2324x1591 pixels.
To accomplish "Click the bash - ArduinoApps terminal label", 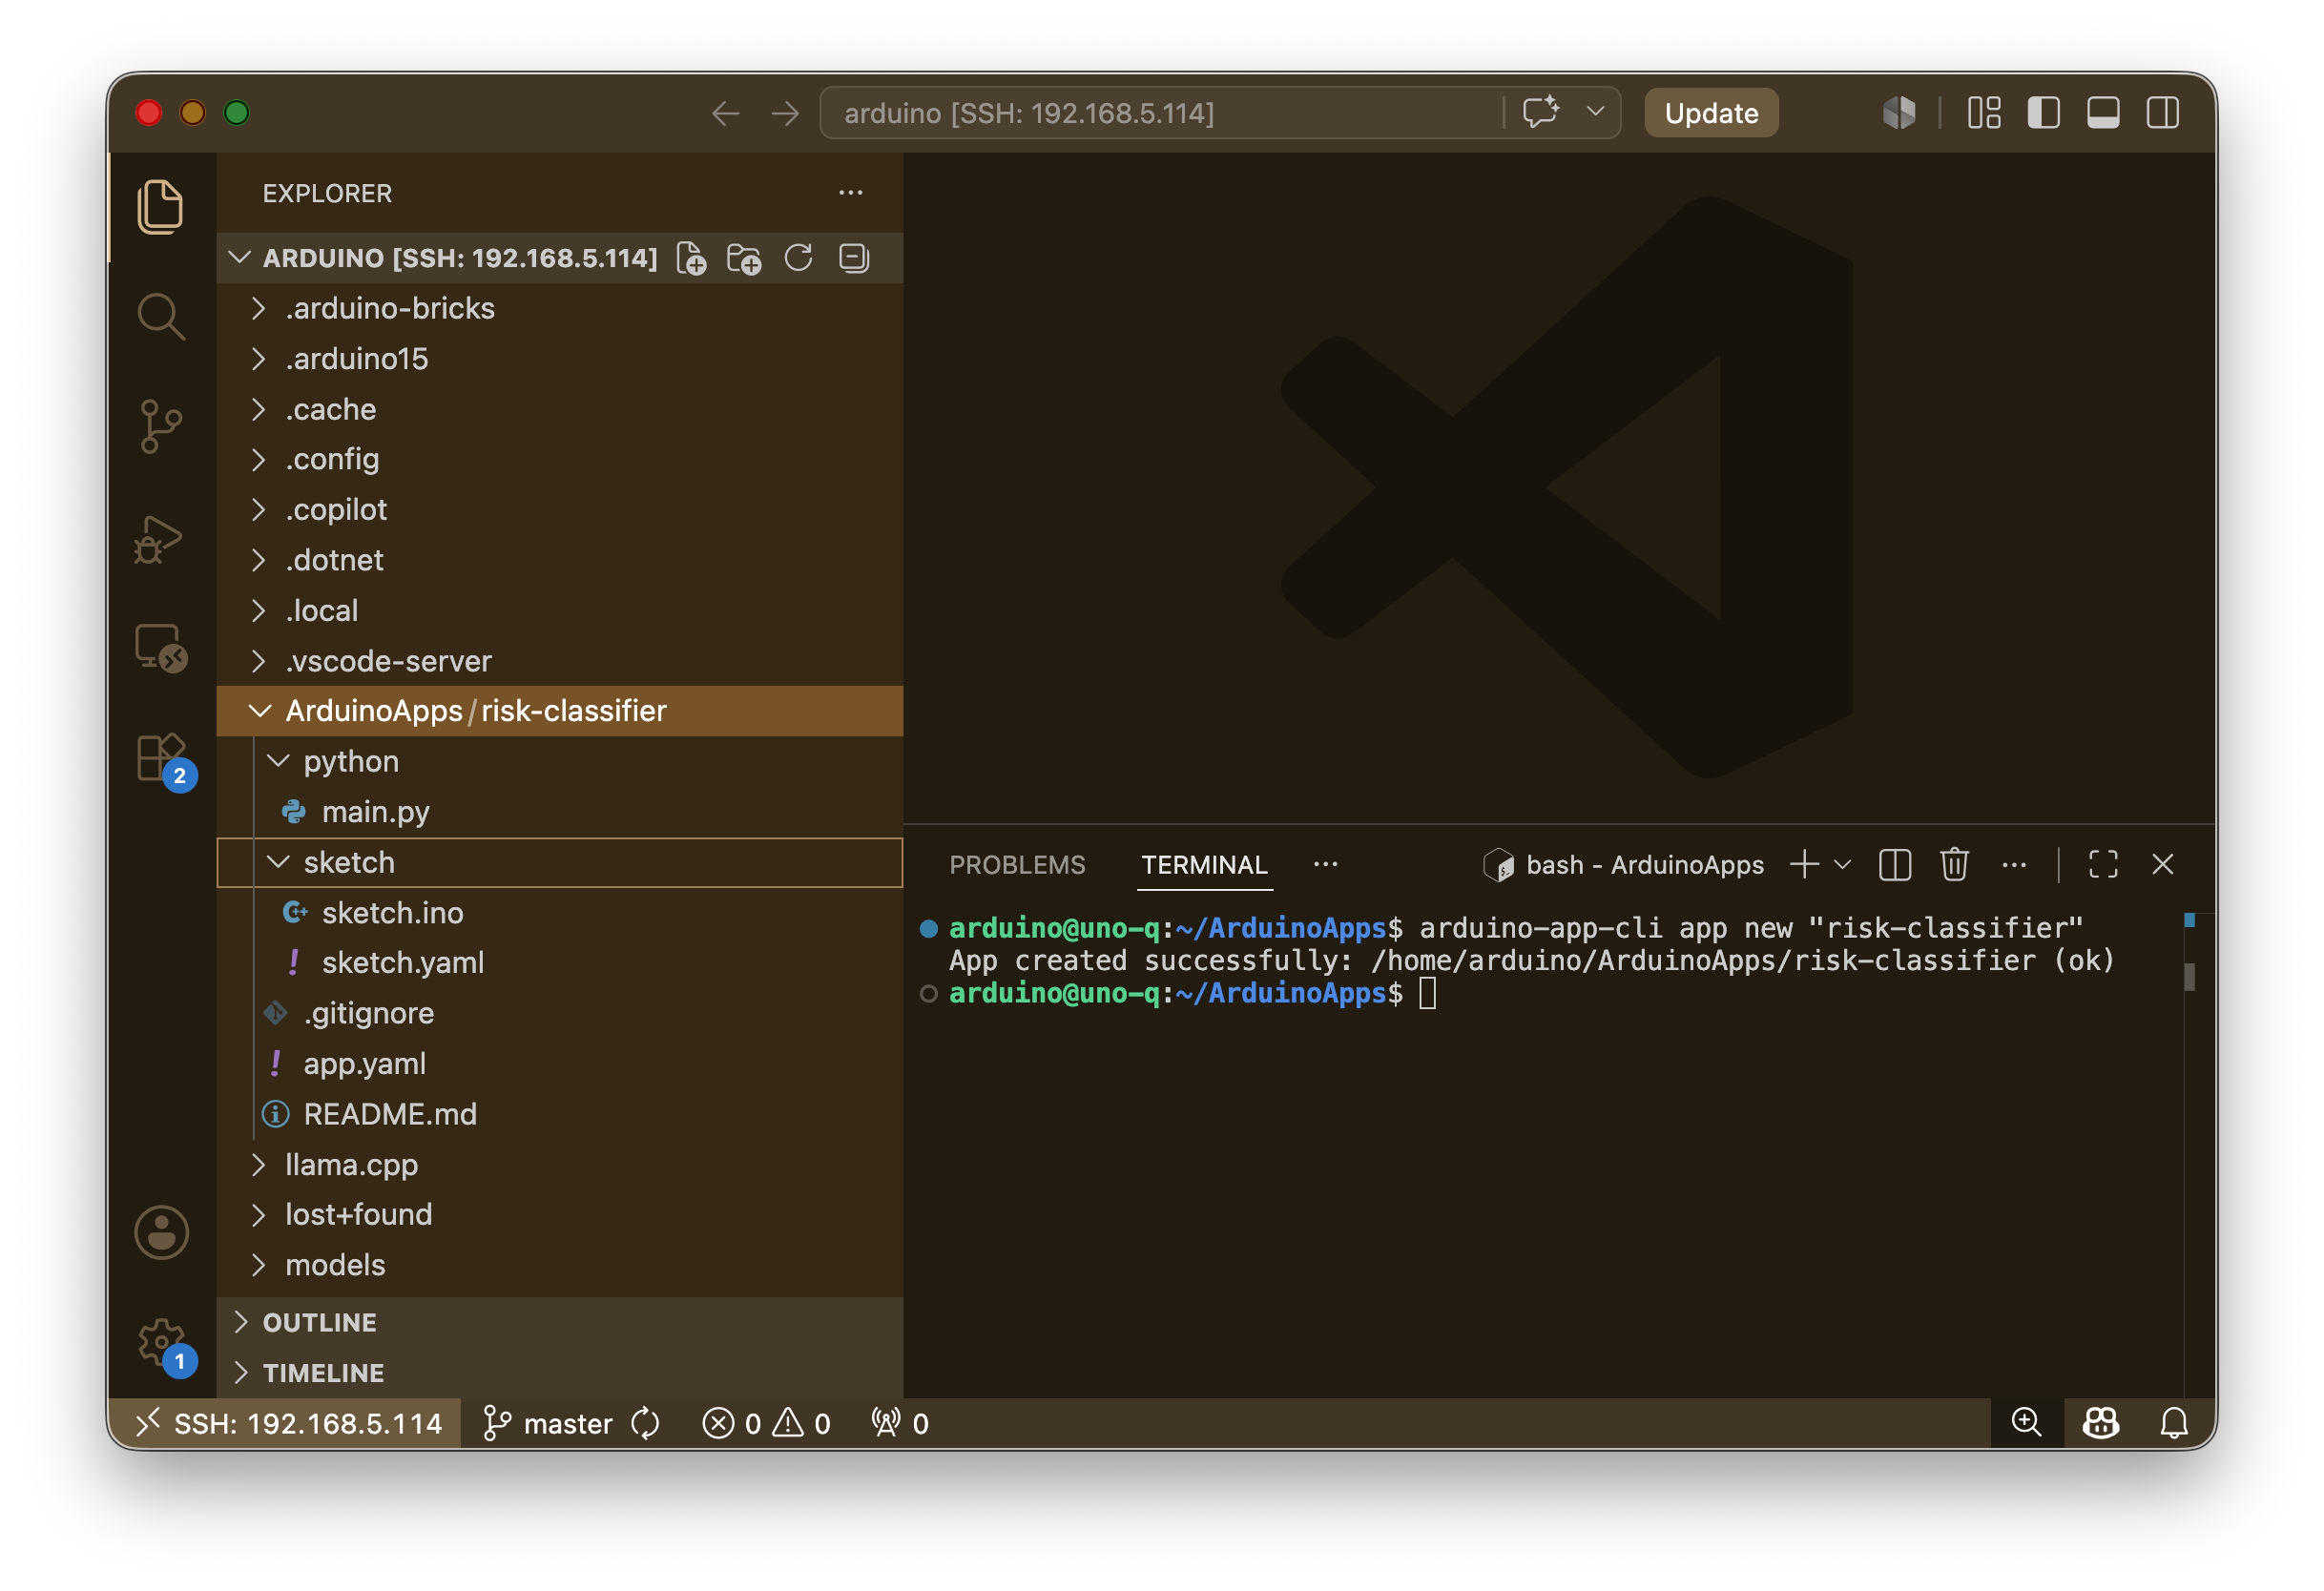I will (1624, 865).
